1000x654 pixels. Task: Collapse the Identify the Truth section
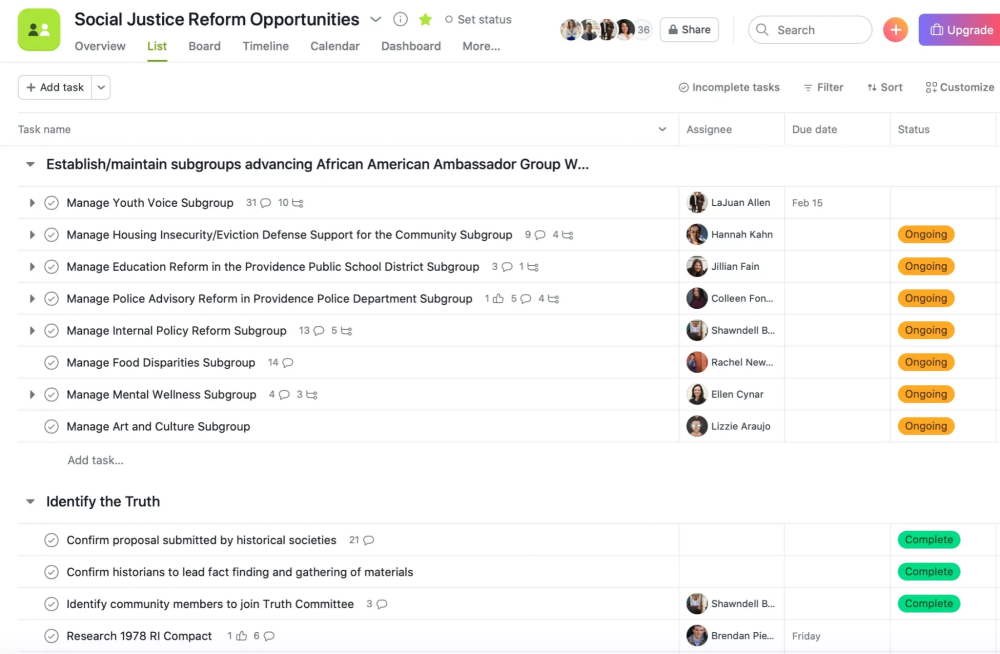(30, 502)
